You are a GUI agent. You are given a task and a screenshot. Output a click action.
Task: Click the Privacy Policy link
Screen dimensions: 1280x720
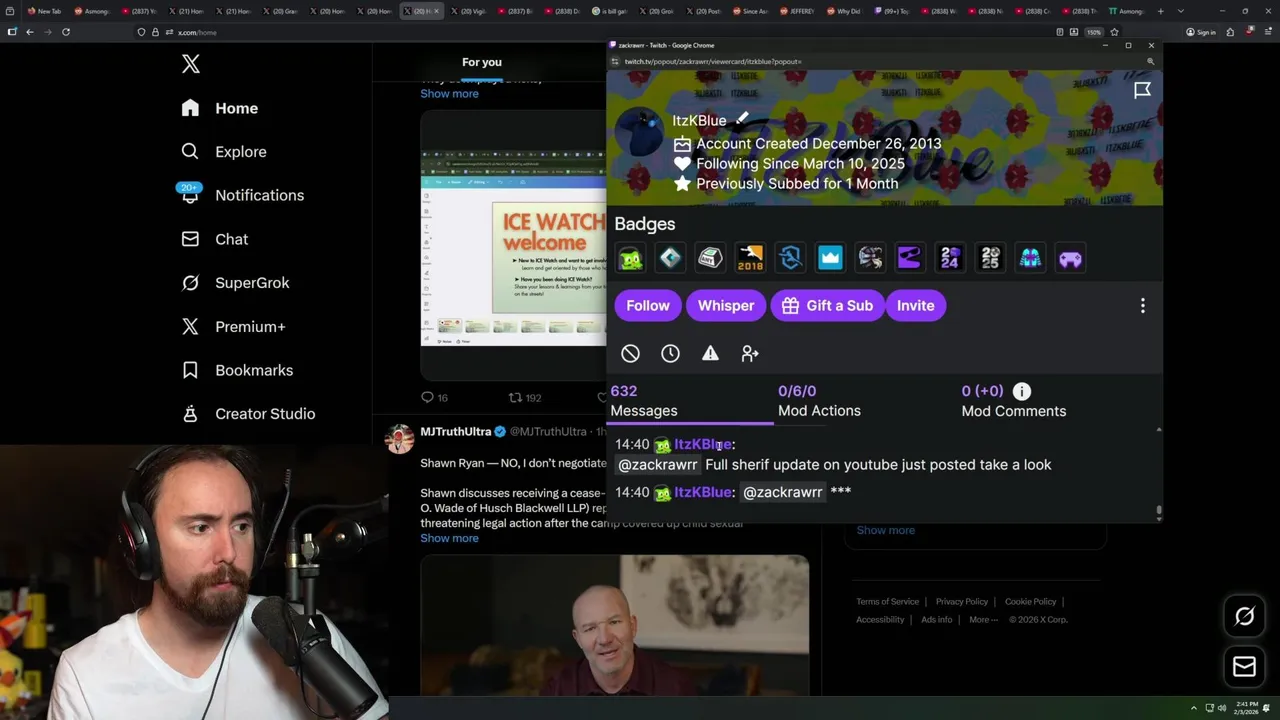click(x=962, y=602)
